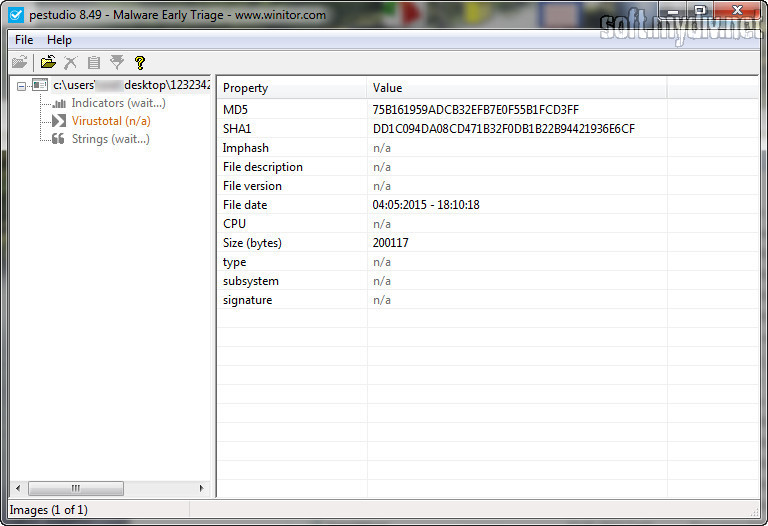Click the Property column header
The height and width of the screenshot is (526, 768).
coord(292,88)
